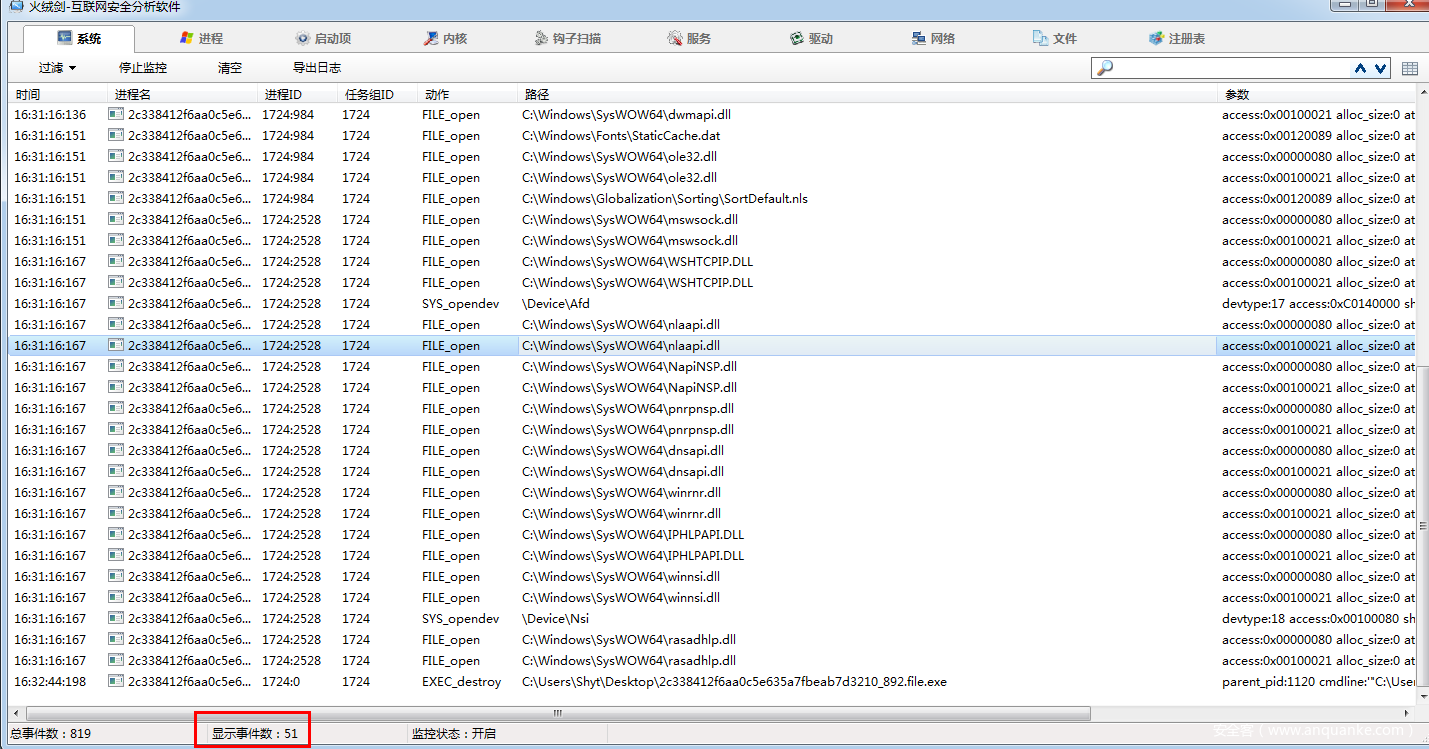Click the magnifier search icon
1429x749 pixels.
click(x=1104, y=68)
